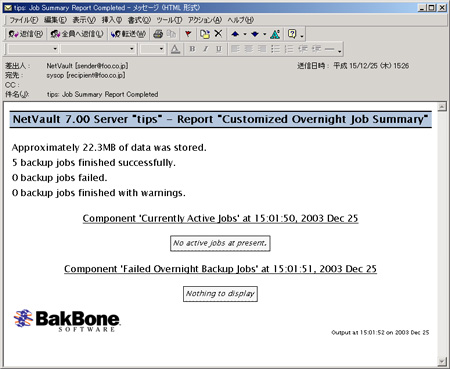Viewport: 450px width, 369px height.
Task: Click 'Approximately 22.3MB of data was stored.'
Action: coord(109,148)
